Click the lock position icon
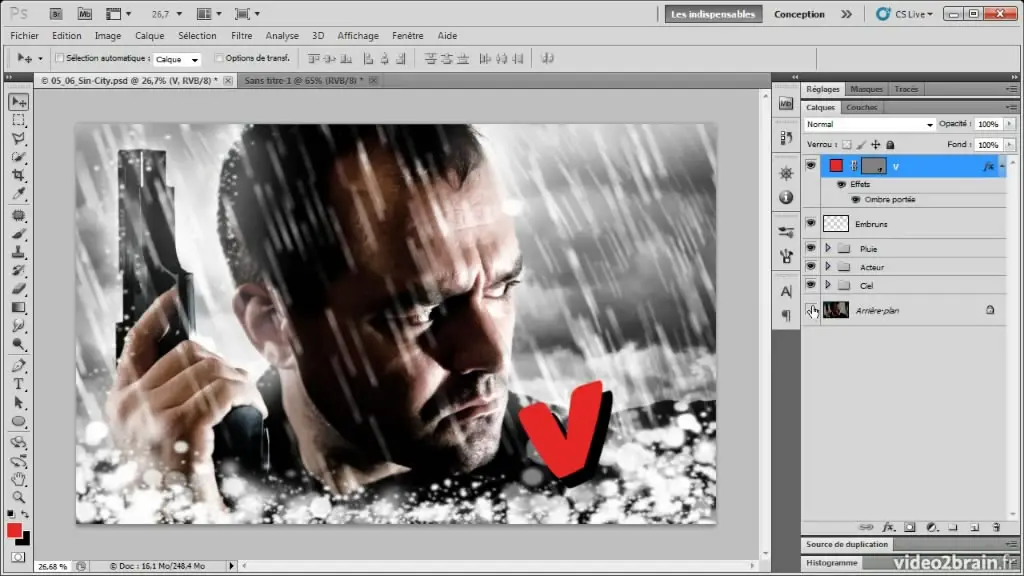 [x=875, y=144]
